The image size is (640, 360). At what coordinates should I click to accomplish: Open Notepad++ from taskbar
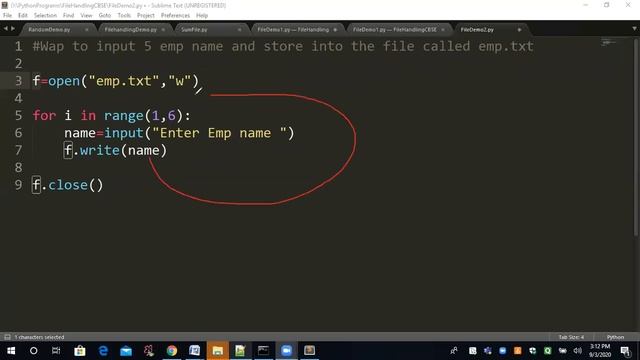click(240, 351)
